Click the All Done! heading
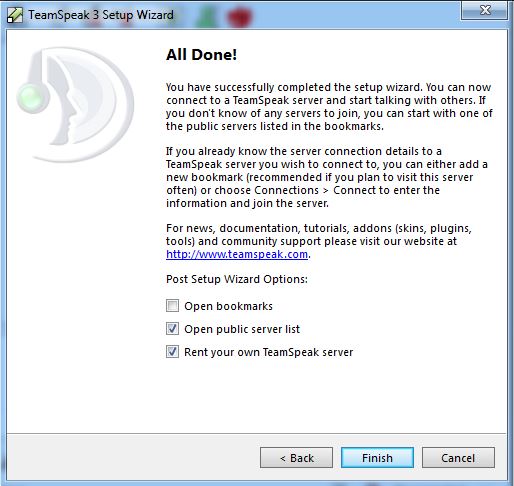Image resolution: width=514 pixels, height=486 pixels. (x=201, y=55)
